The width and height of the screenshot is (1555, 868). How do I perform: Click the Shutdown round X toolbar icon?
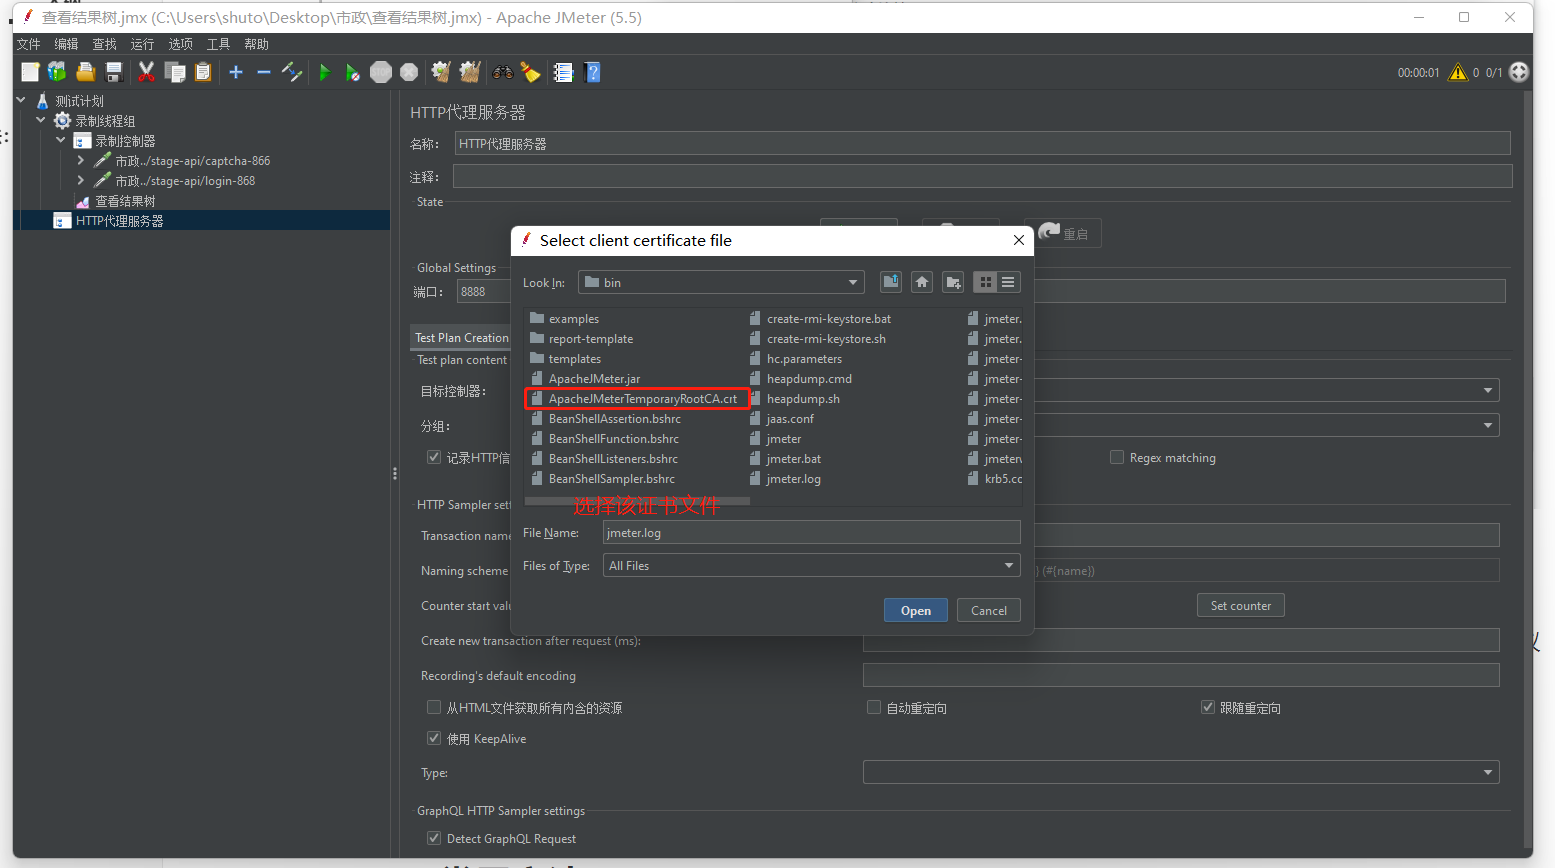[409, 72]
